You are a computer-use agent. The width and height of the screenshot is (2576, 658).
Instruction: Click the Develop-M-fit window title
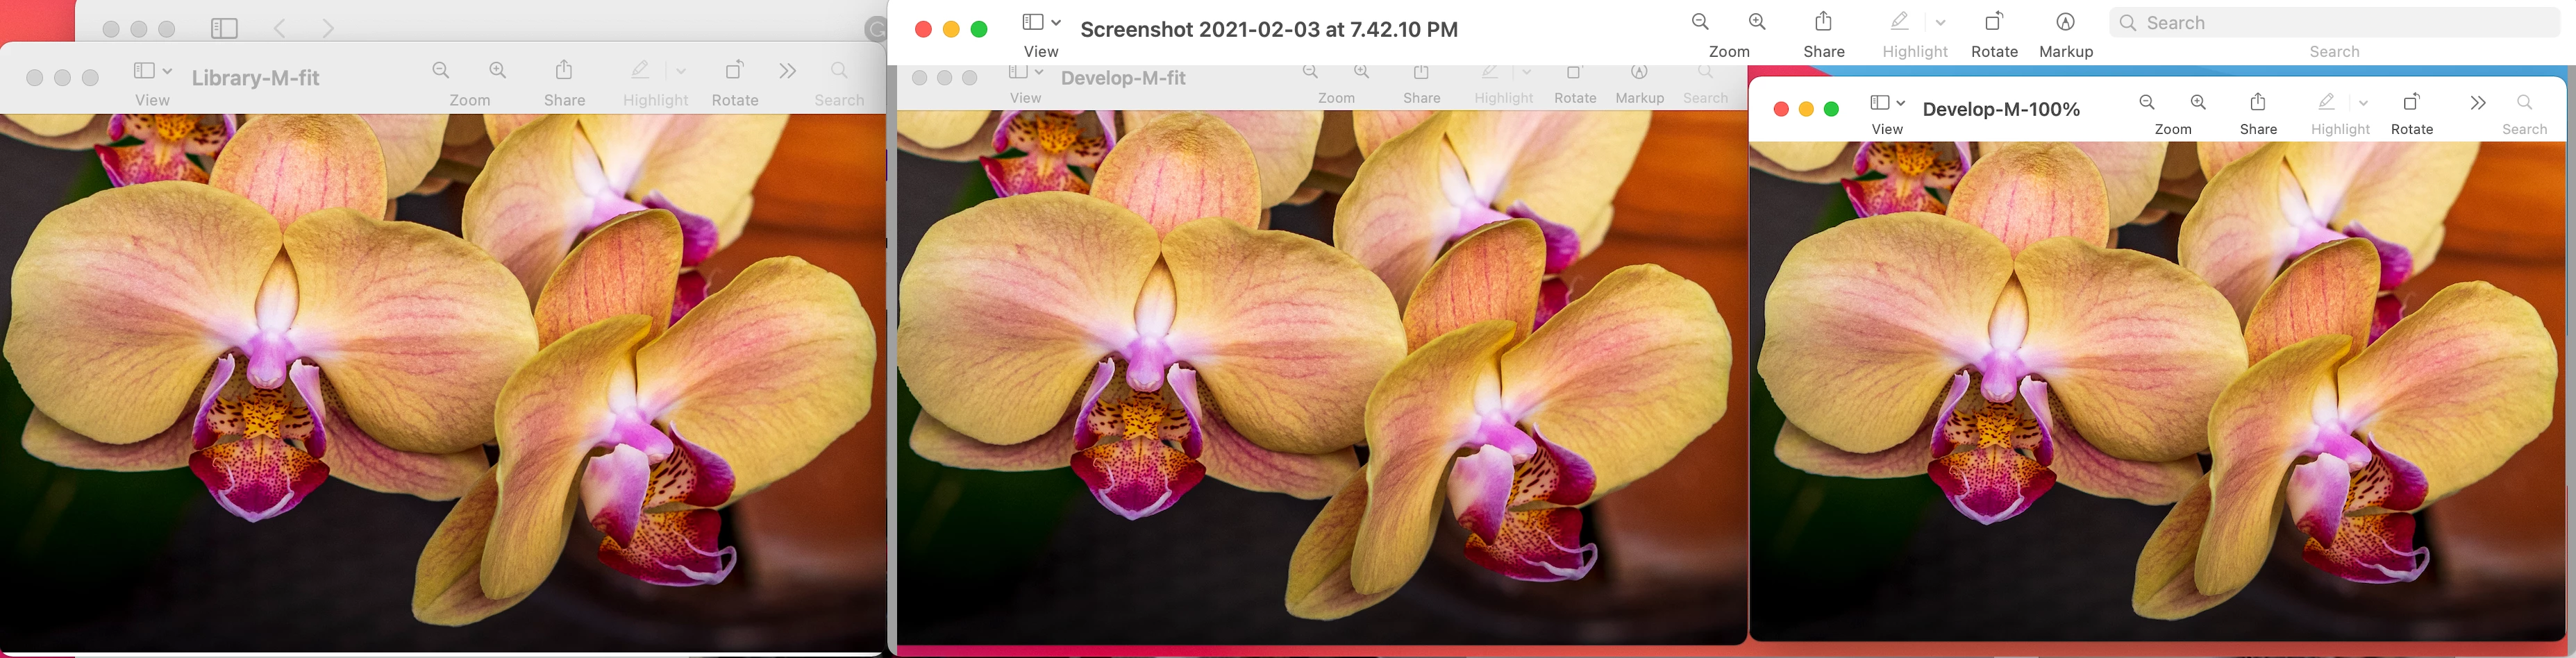tap(1123, 77)
